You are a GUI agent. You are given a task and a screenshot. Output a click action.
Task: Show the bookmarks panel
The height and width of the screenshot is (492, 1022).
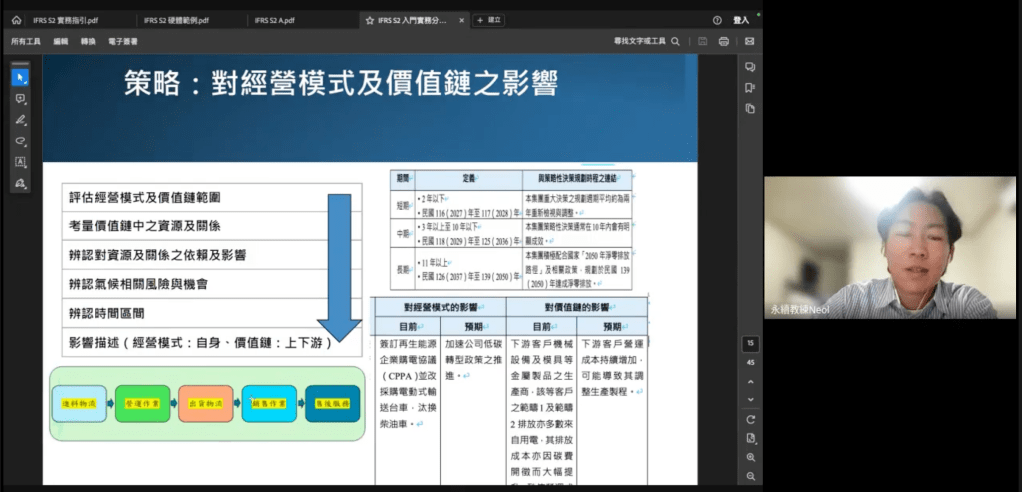pos(749,87)
